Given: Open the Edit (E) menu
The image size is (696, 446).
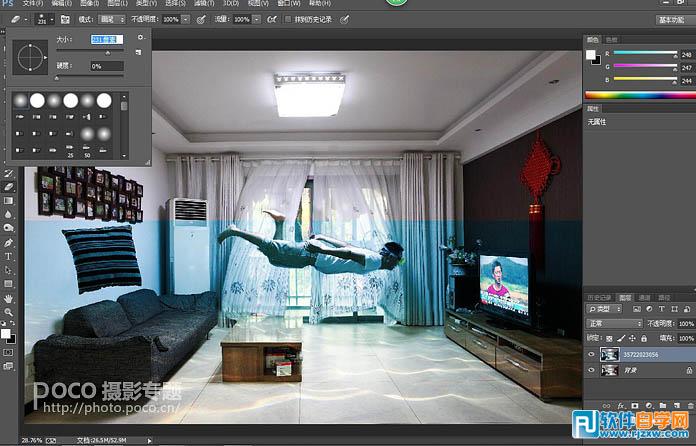Looking at the screenshot, I should (61, 3).
